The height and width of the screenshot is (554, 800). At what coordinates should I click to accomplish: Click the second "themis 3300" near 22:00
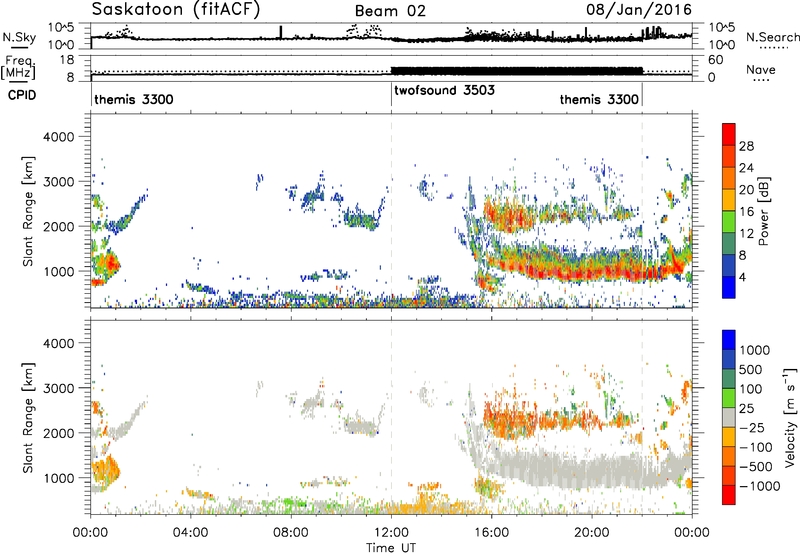[x=599, y=99]
